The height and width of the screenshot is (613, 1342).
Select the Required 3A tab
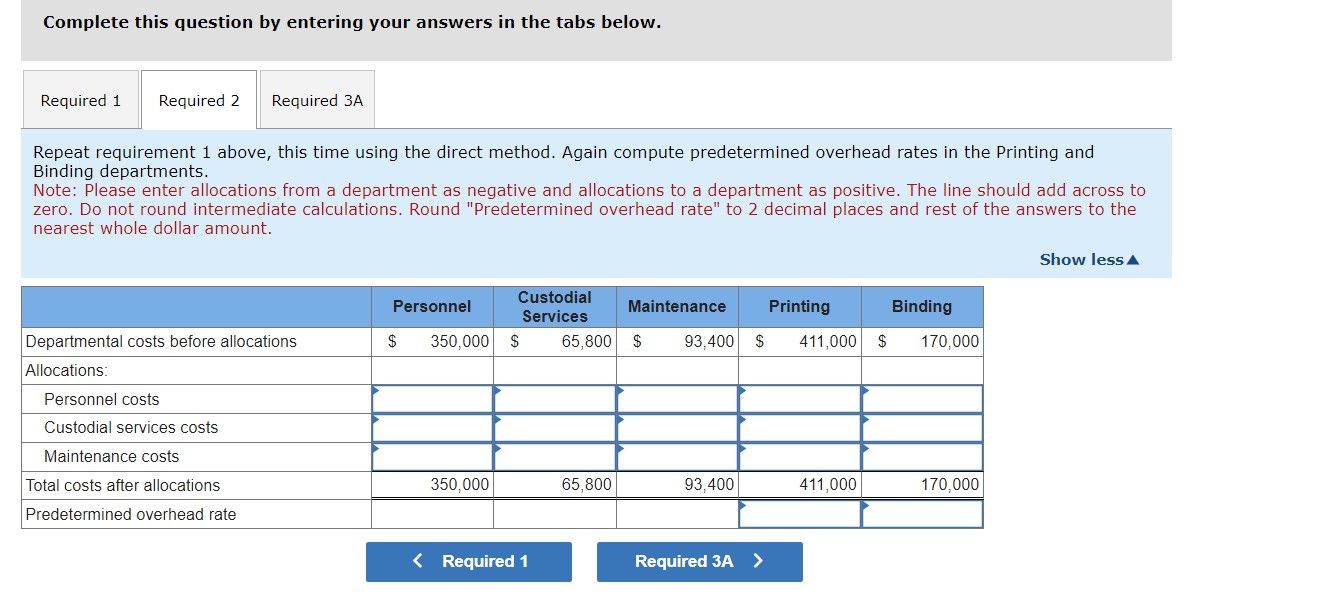point(316,100)
